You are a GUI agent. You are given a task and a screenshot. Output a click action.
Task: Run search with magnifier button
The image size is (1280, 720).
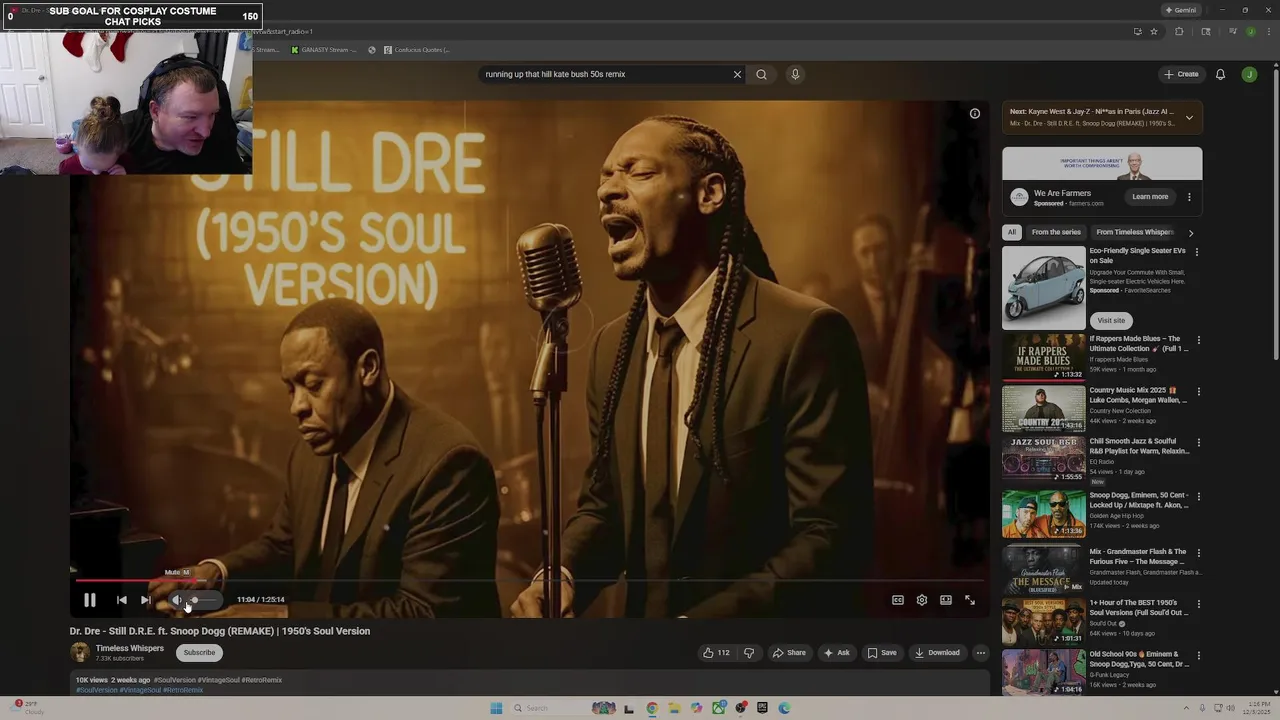pos(761,74)
